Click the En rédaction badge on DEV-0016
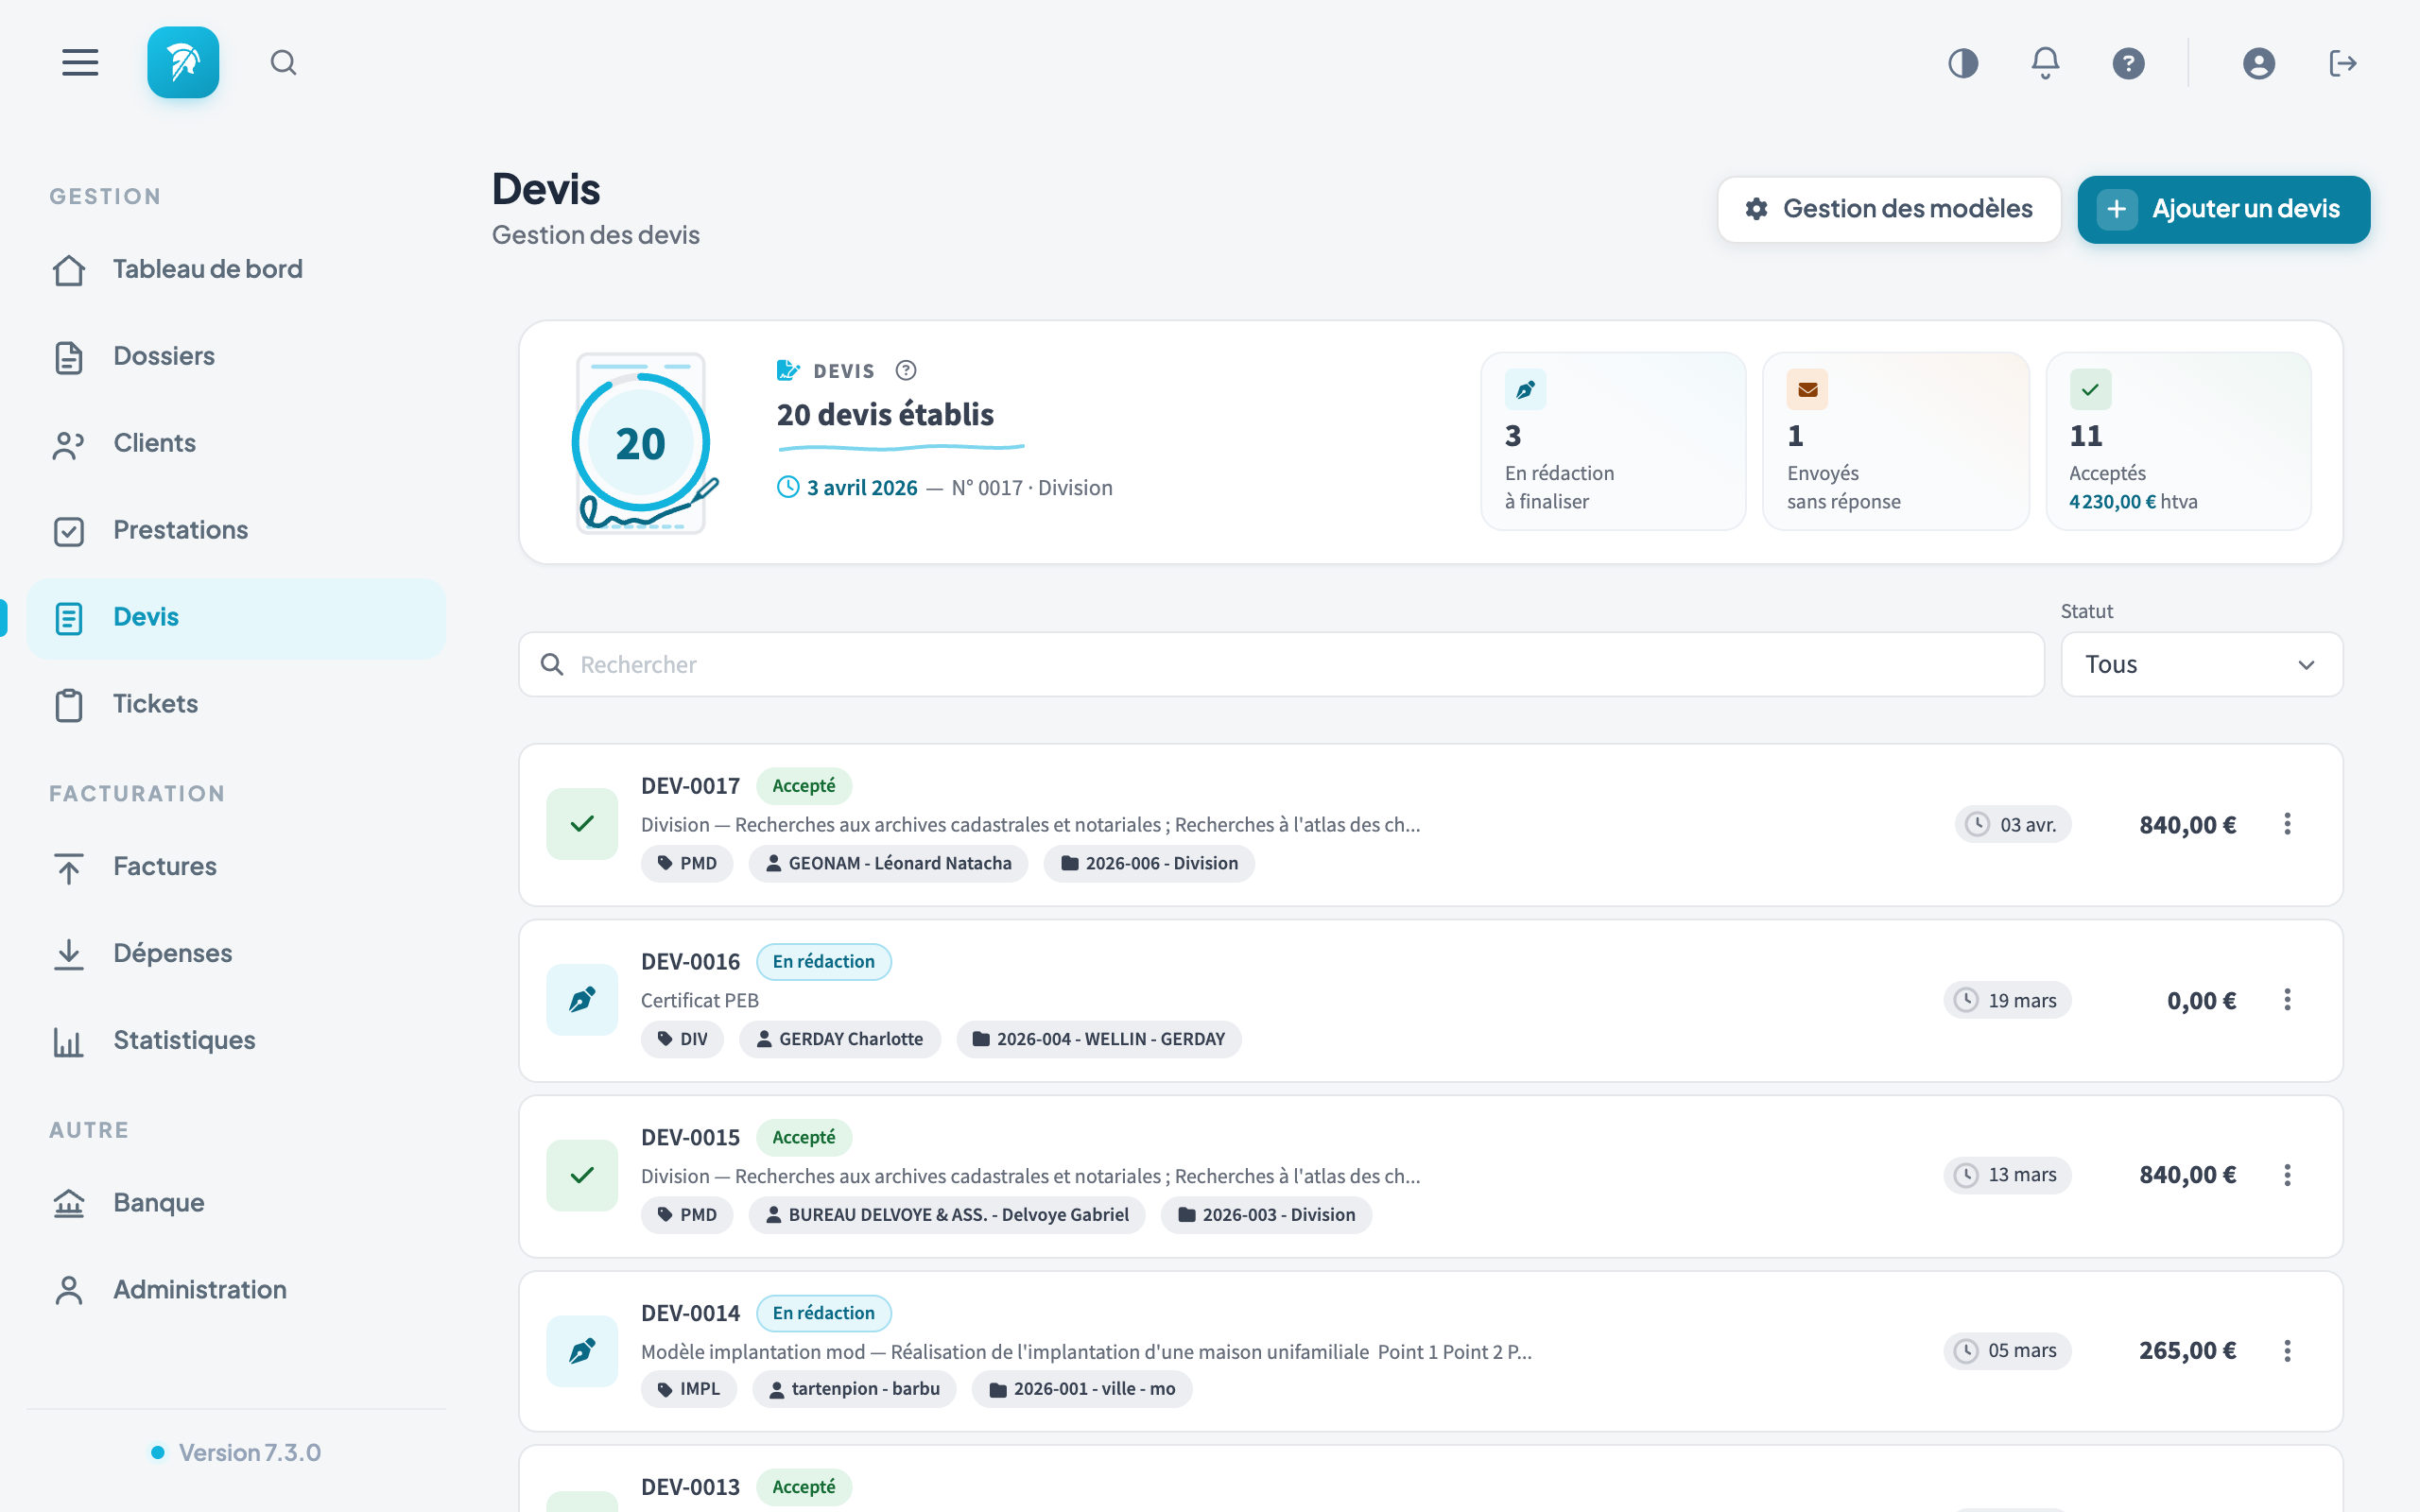Image resolution: width=2420 pixels, height=1512 pixels. click(x=824, y=962)
